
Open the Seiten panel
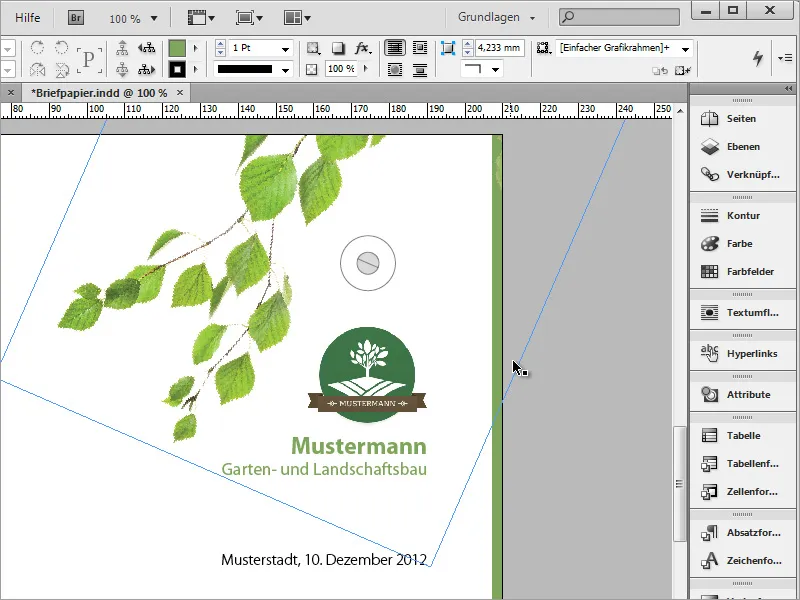coord(742,119)
